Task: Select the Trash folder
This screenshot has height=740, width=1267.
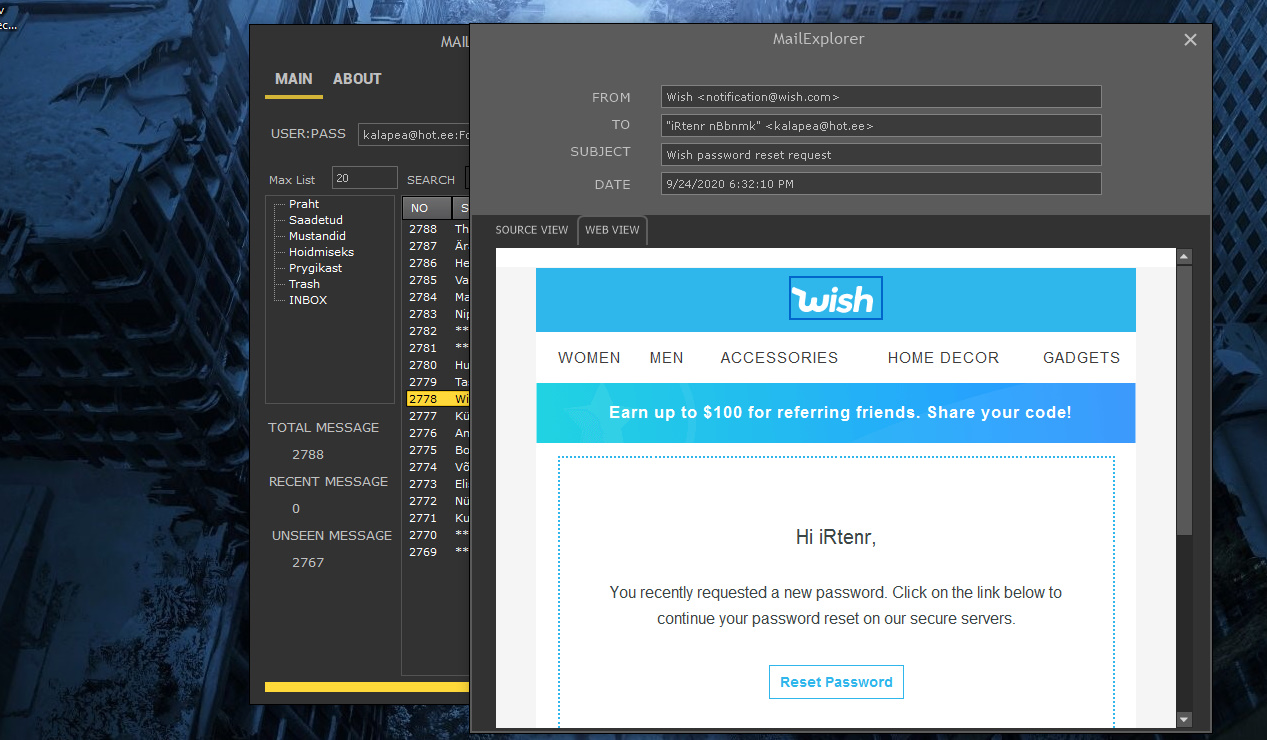Action: click(304, 284)
